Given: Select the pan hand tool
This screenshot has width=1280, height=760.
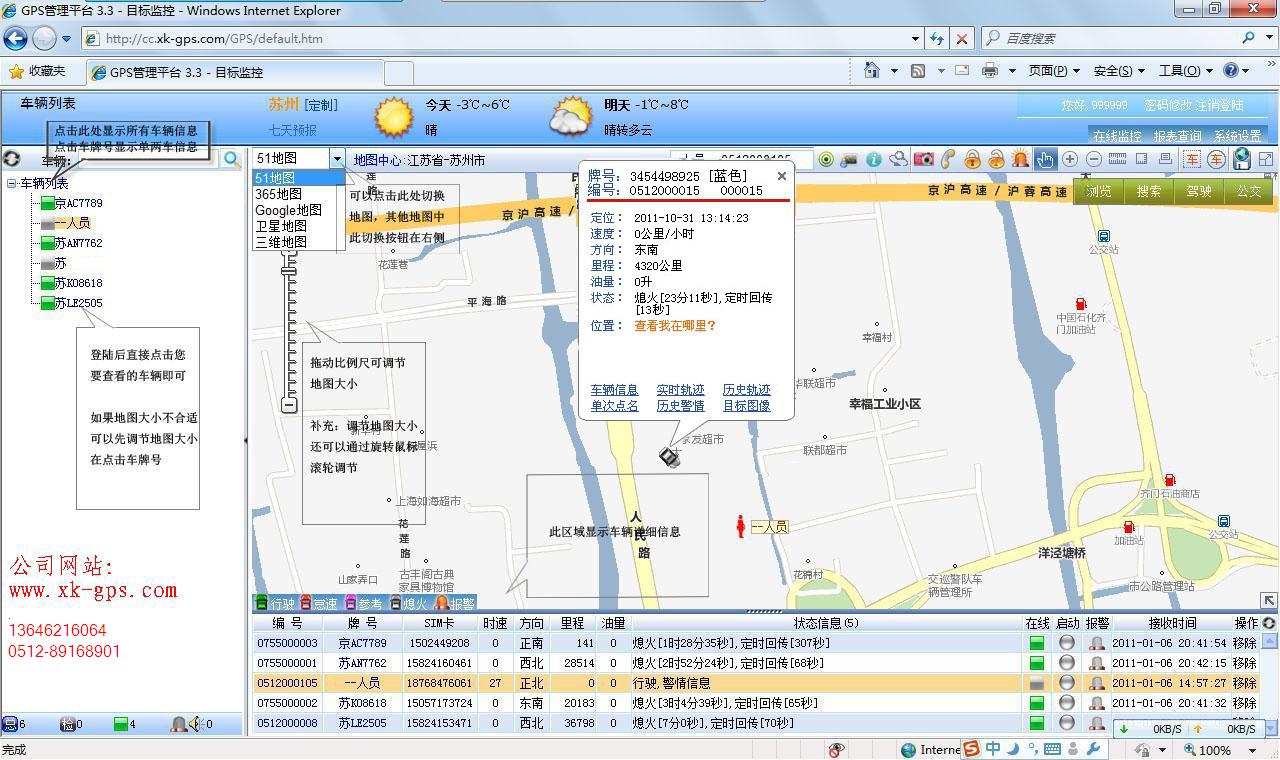Looking at the screenshot, I should [1045, 159].
